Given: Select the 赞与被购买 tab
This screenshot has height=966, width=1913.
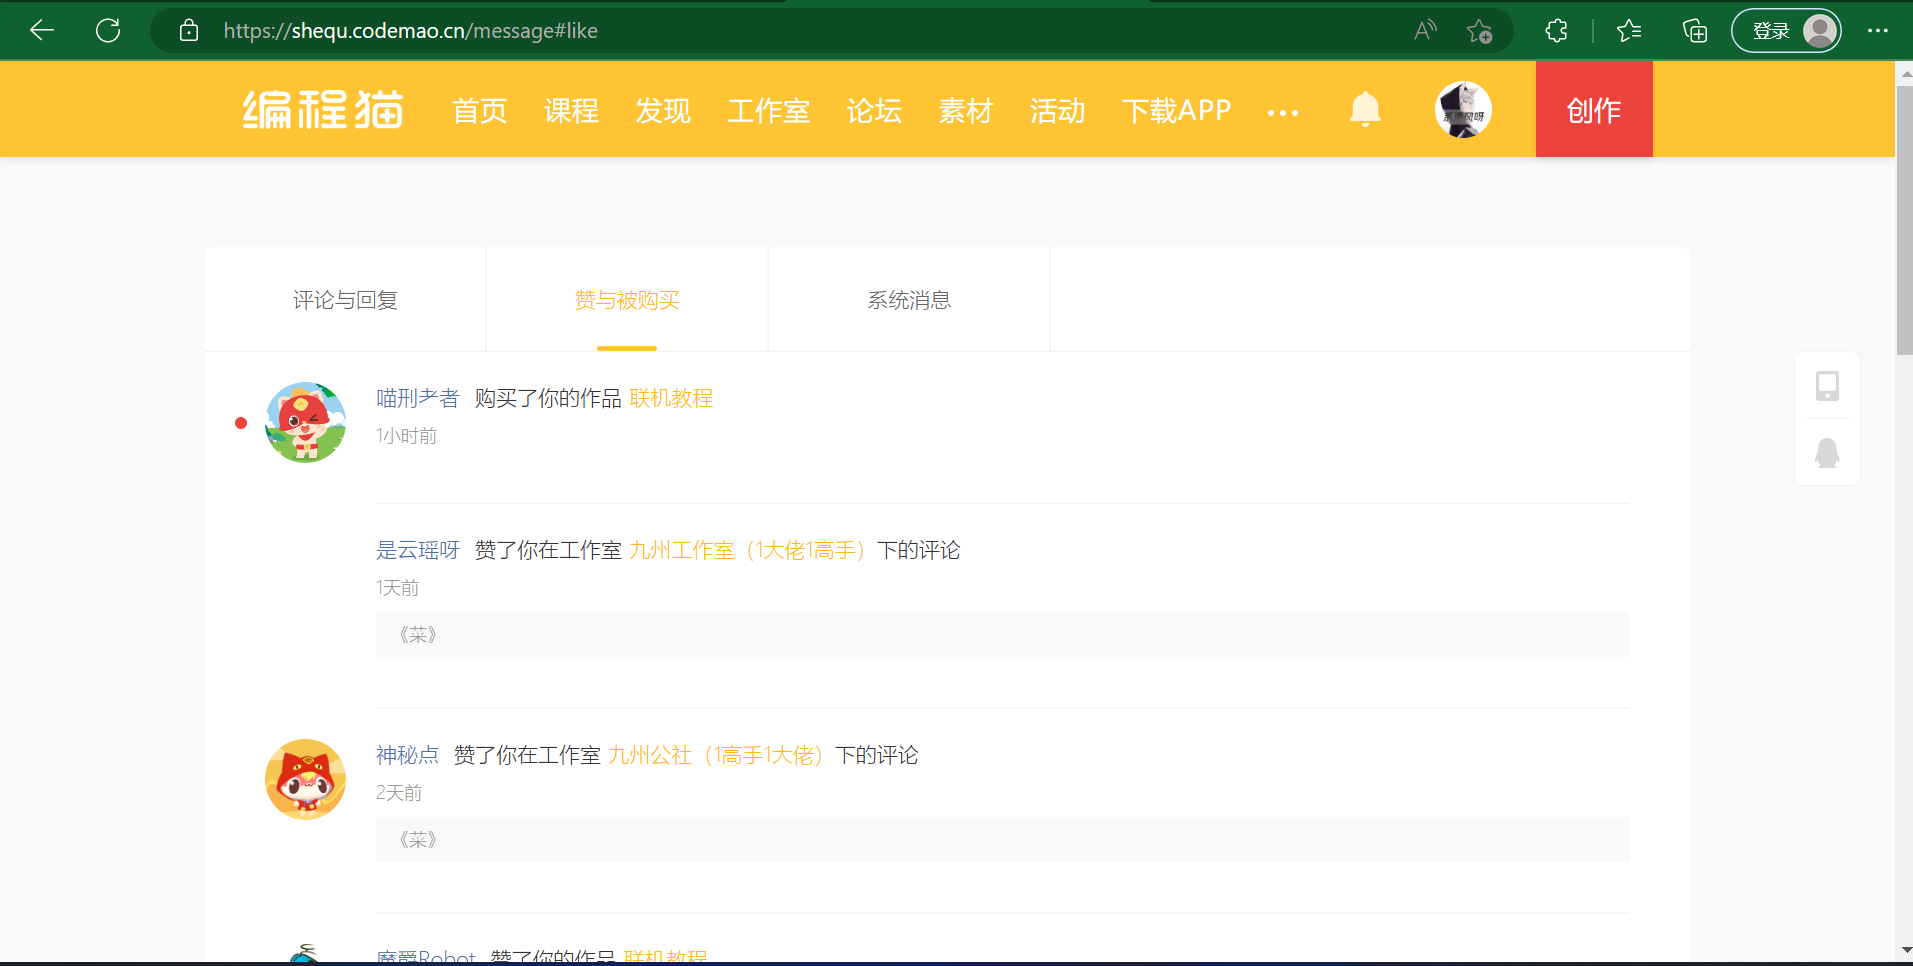Looking at the screenshot, I should [627, 300].
